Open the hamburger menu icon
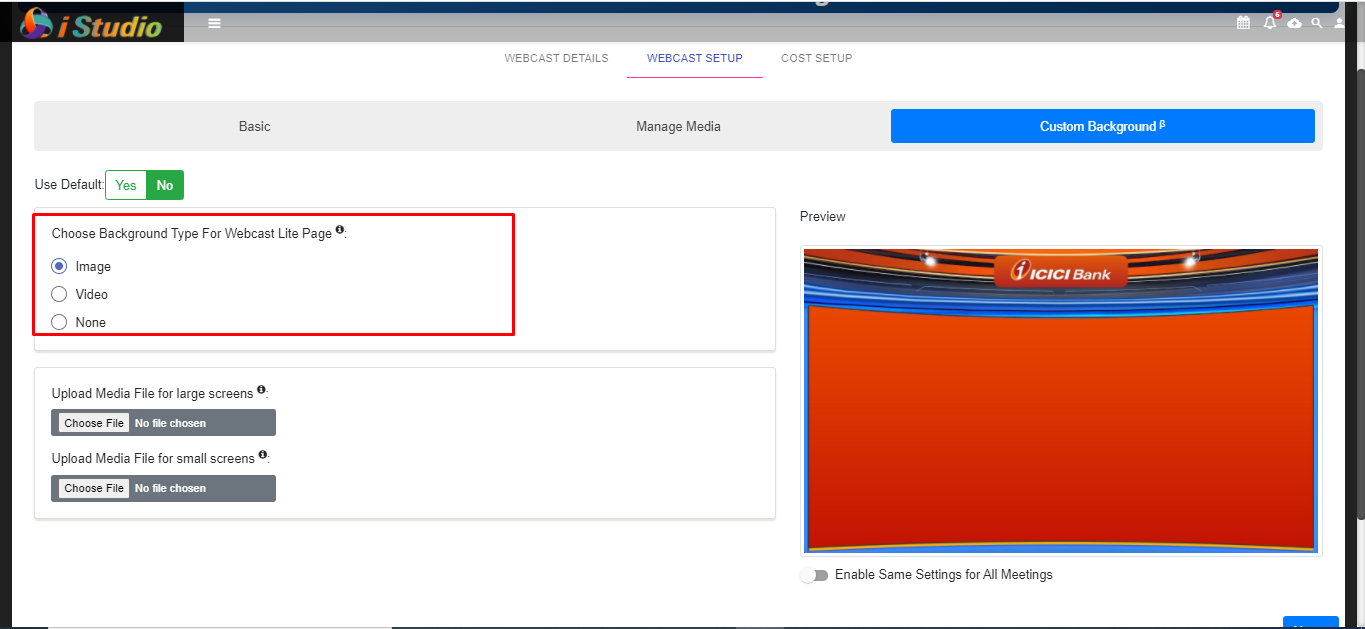The image size is (1365, 629). (x=214, y=23)
